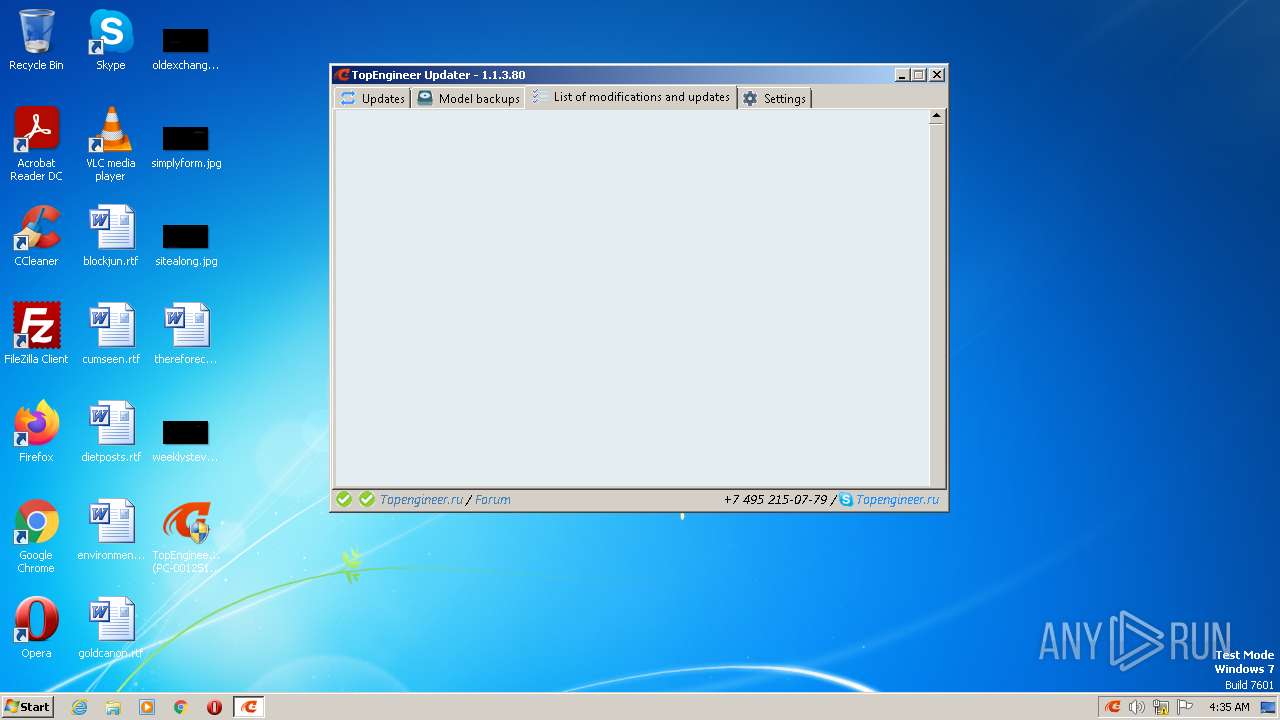
Task: Minimize the TopEngineer Updater window
Action: click(x=902, y=75)
